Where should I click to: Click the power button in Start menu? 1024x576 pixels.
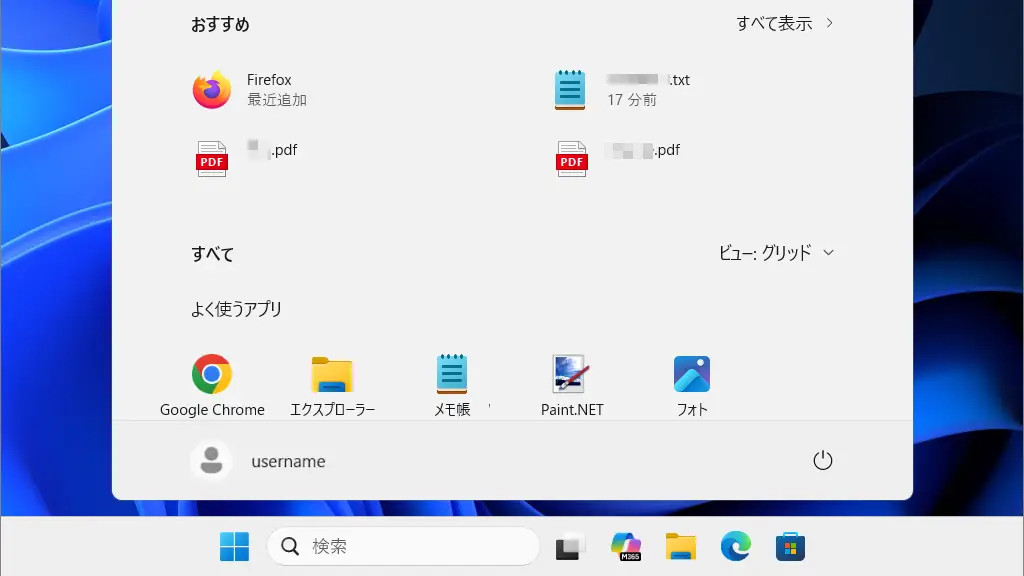pyautogui.click(x=822, y=461)
